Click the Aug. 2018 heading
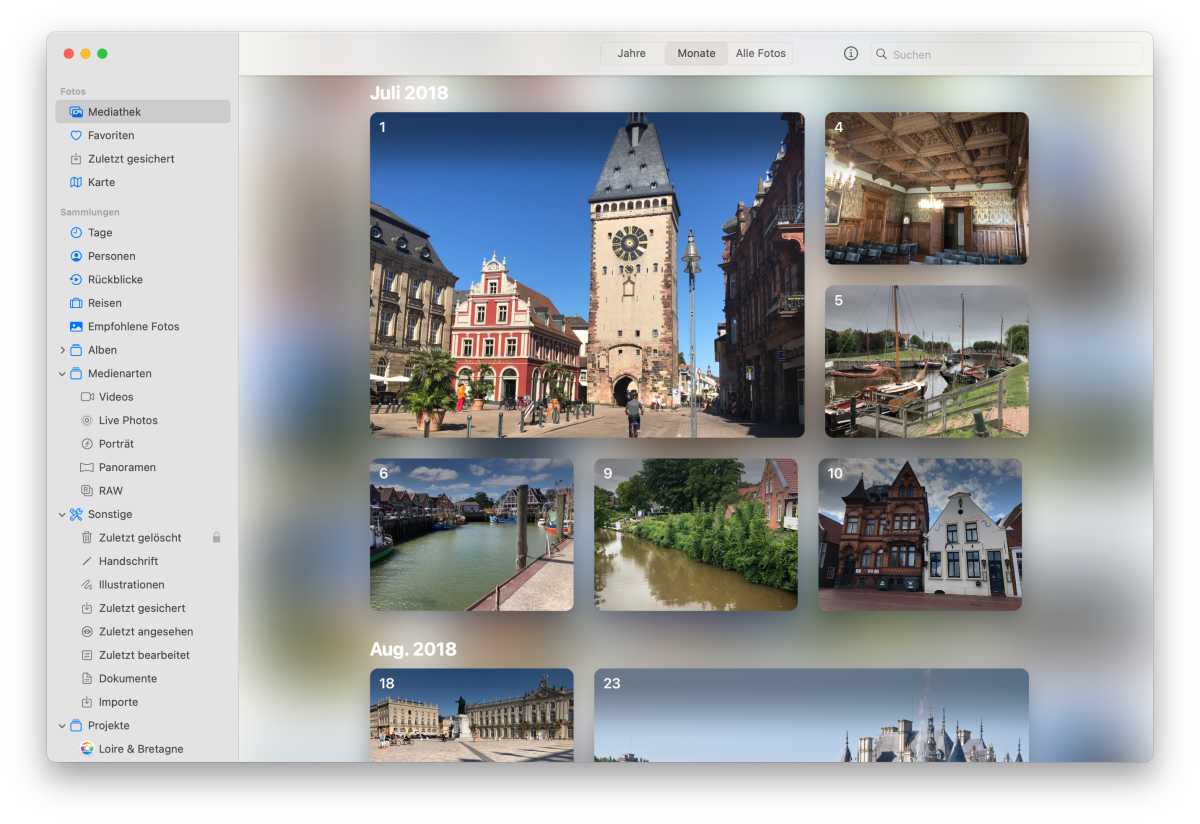The image size is (1200, 824). (413, 649)
